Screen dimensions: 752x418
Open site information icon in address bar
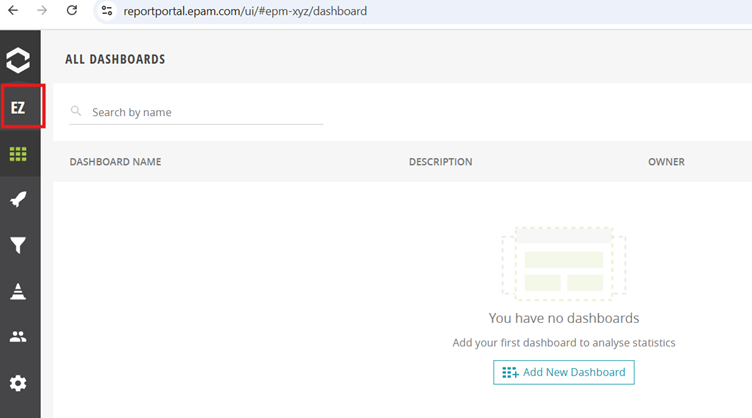(x=107, y=11)
